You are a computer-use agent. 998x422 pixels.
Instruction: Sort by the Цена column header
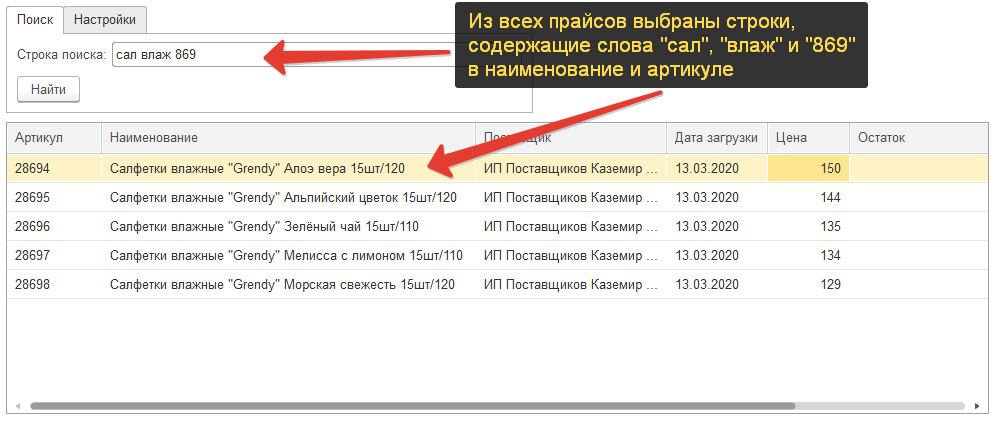(x=808, y=137)
